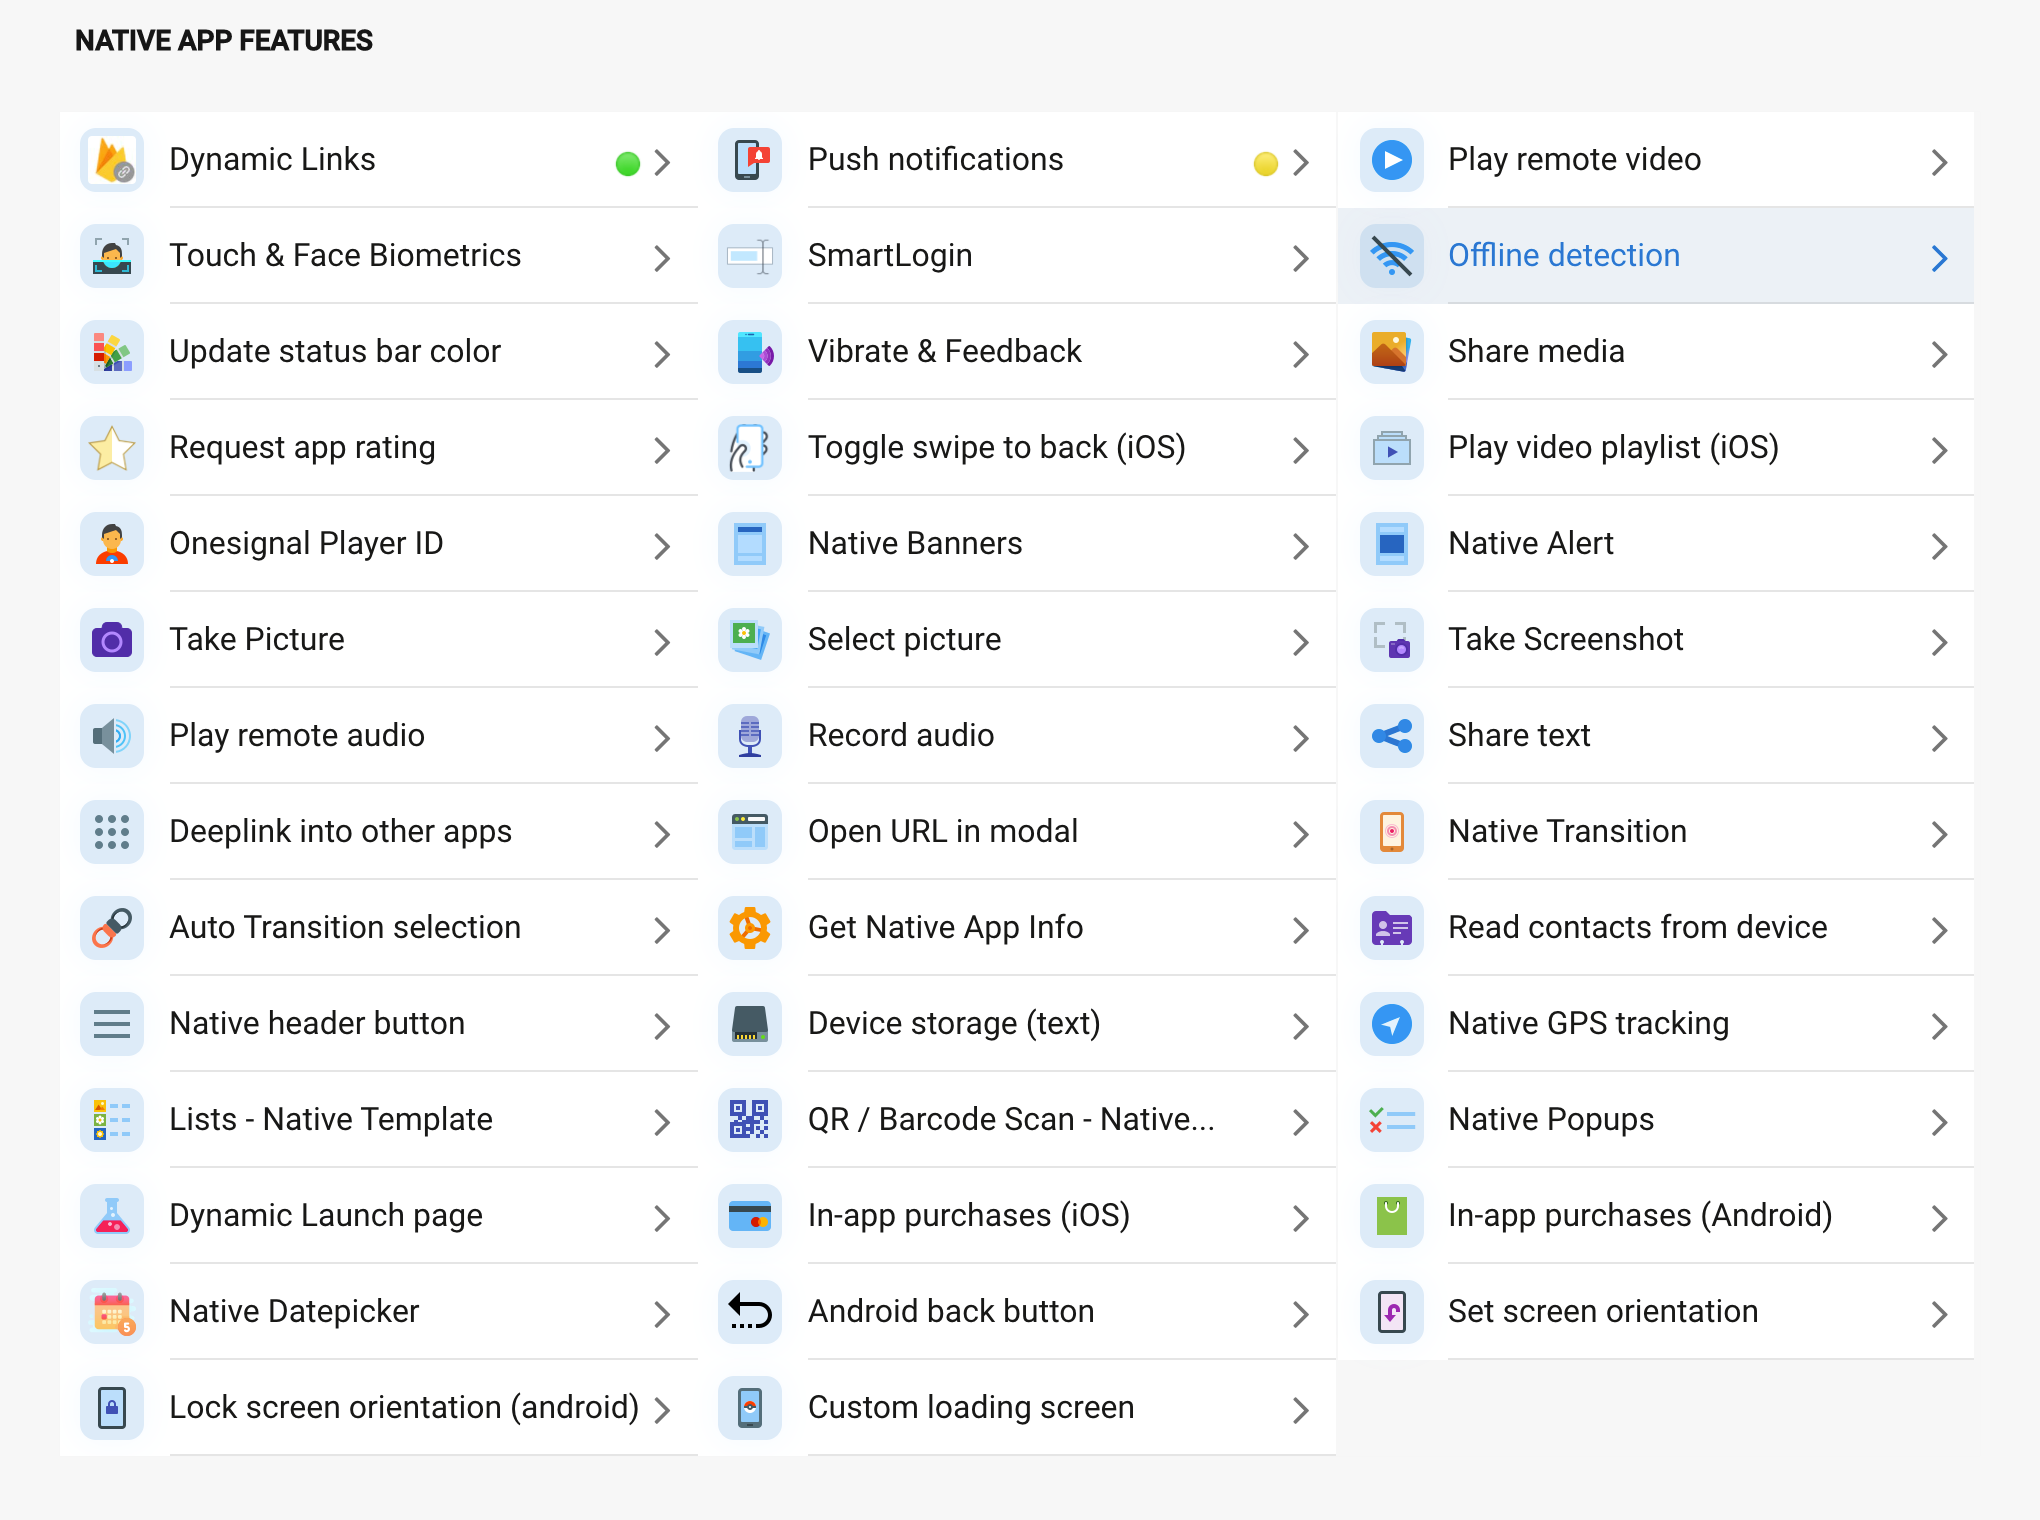The height and width of the screenshot is (1520, 2040).
Task: Click the Native GPS tracking arrow icon
Action: [x=1391, y=1024]
